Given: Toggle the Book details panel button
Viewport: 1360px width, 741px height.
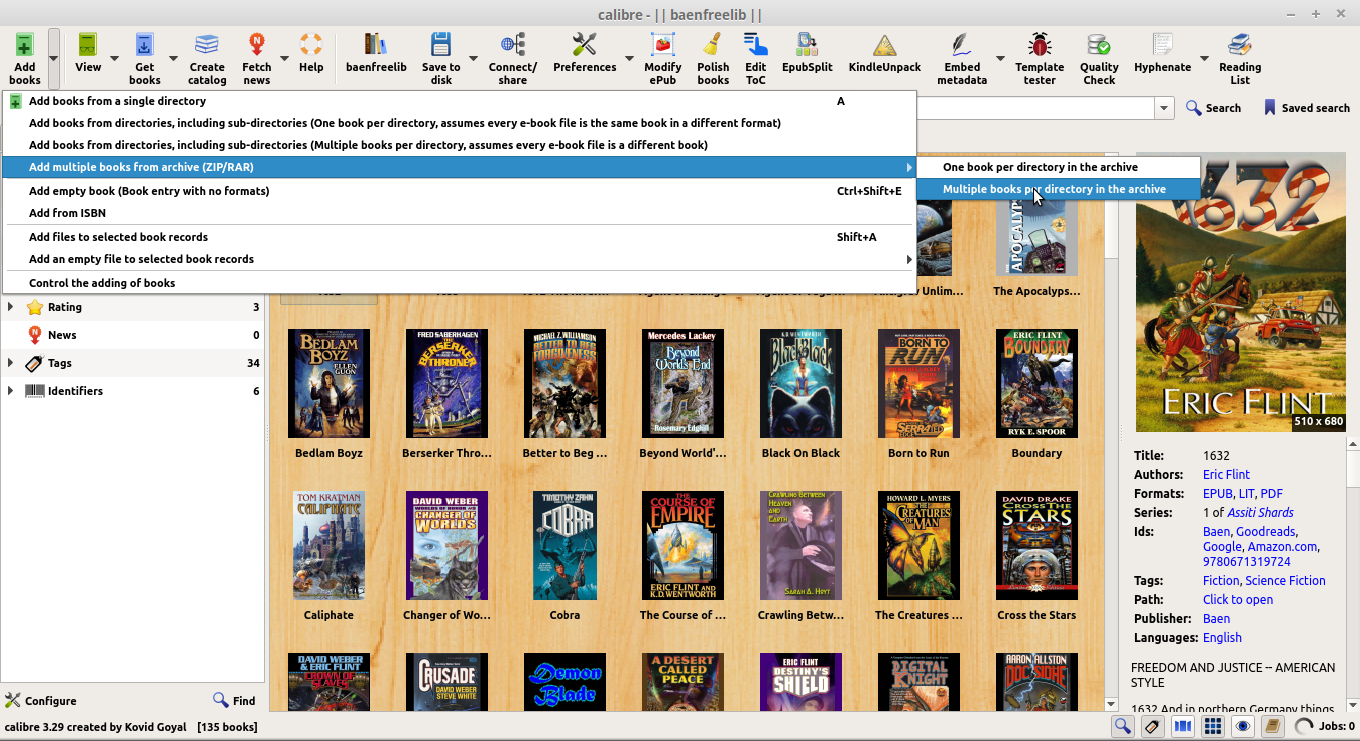Looking at the screenshot, I should coord(1273,727).
